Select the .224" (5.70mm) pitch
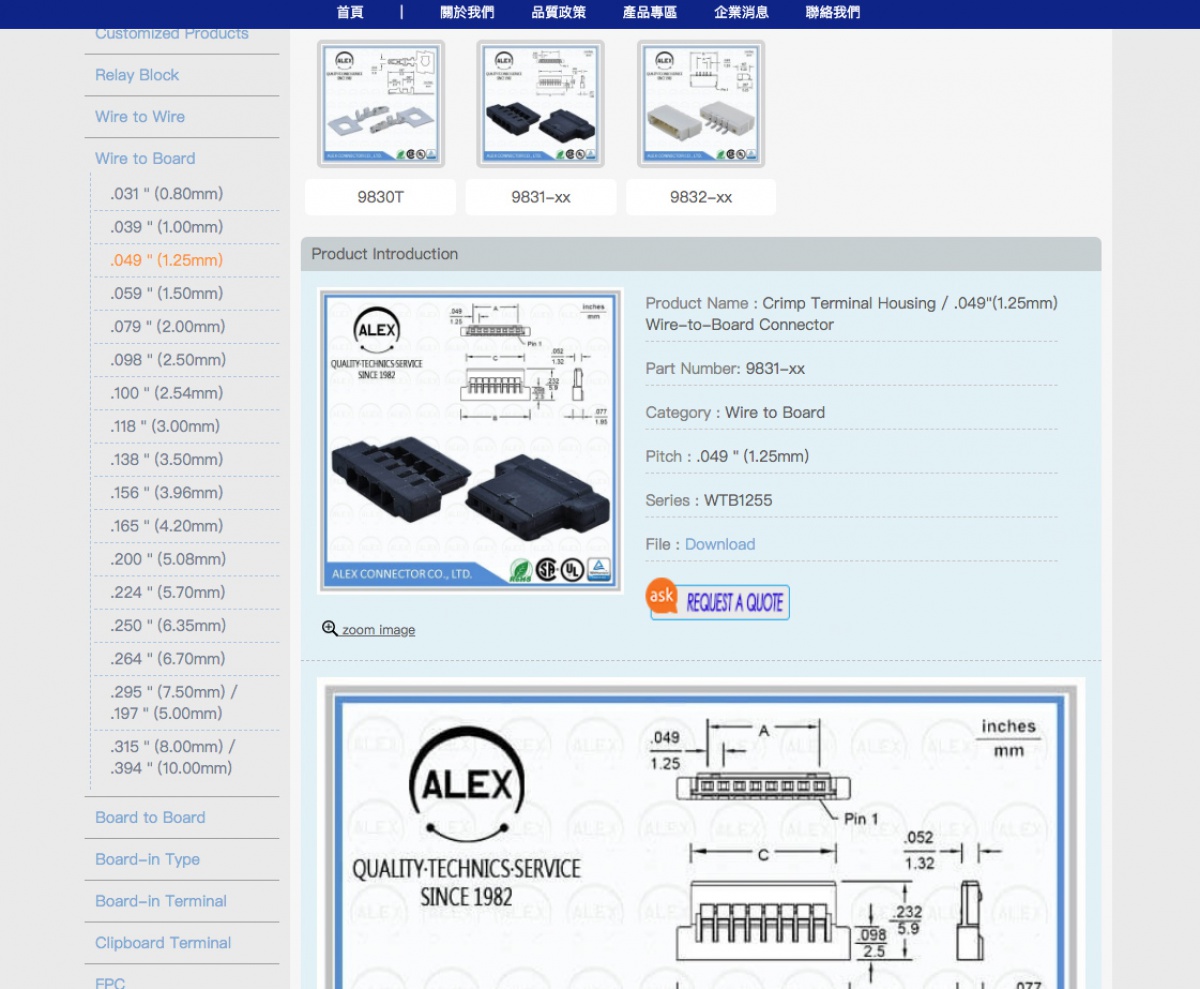The image size is (1200, 989). coord(168,592)
